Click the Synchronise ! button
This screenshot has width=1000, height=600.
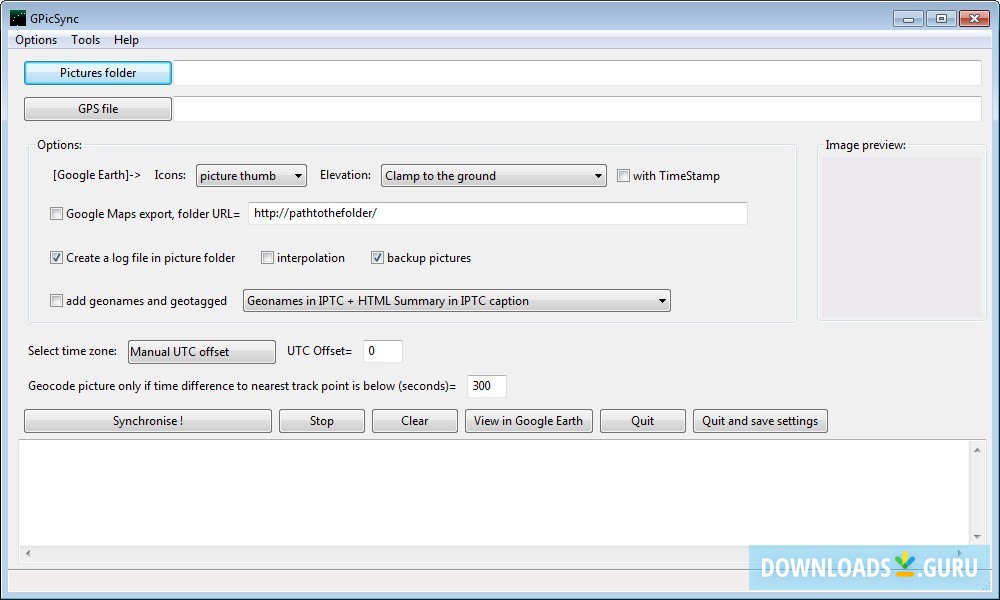(x=148, y=421)
